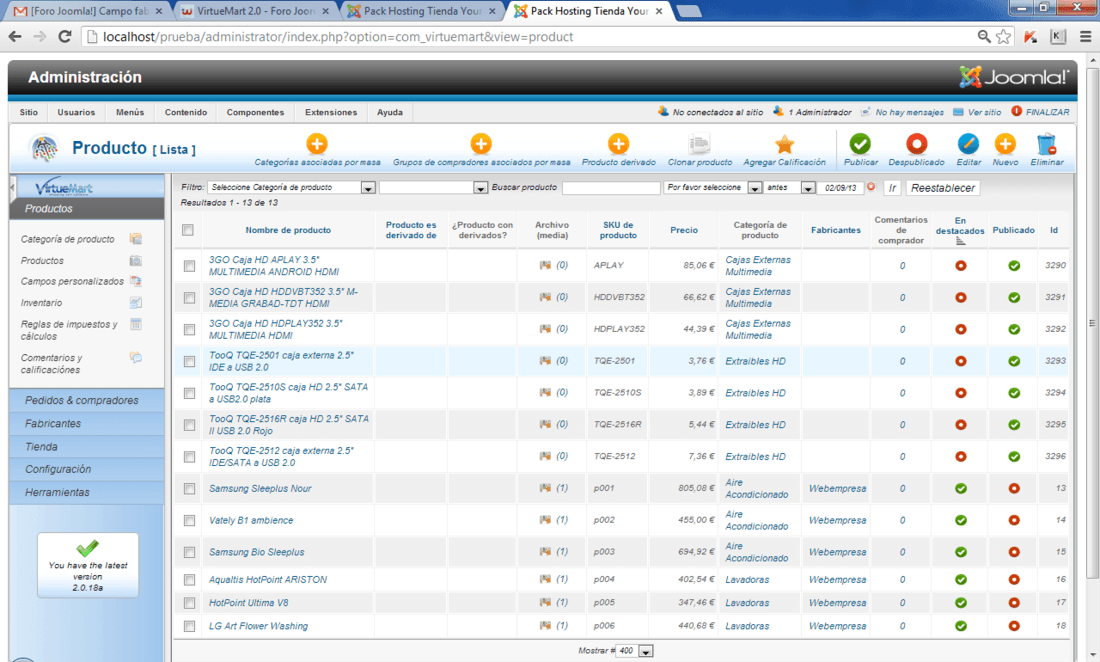Image resolution: width=1100 pixels, height=662 pixels.
Task: Click the browser bookmark star icon
Action: [1004, 36]
